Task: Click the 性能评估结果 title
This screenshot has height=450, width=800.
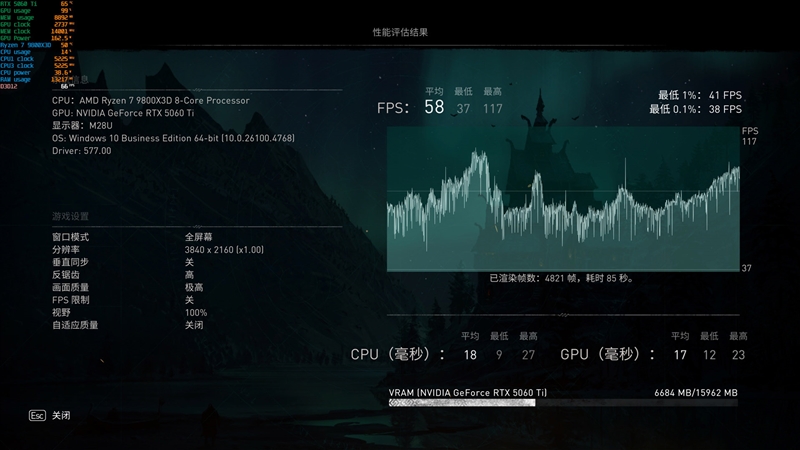Action: pyautogui.click(x=400, y=32)
